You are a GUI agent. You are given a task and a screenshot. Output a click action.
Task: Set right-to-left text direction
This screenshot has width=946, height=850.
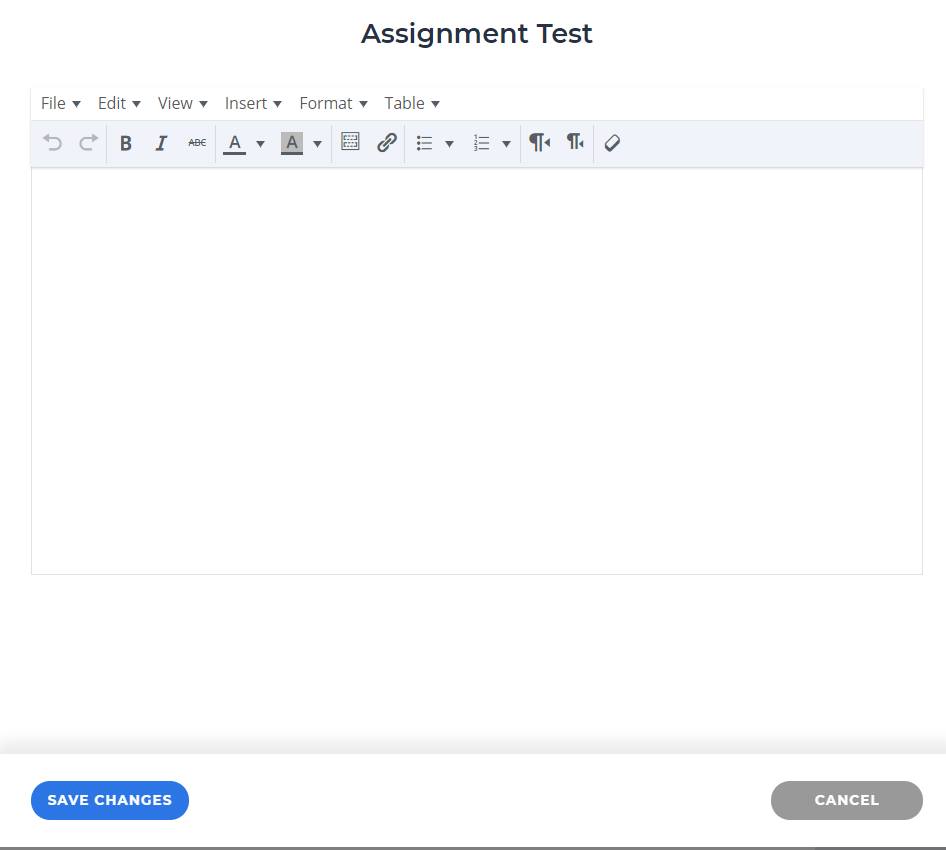tap(575, 142)
